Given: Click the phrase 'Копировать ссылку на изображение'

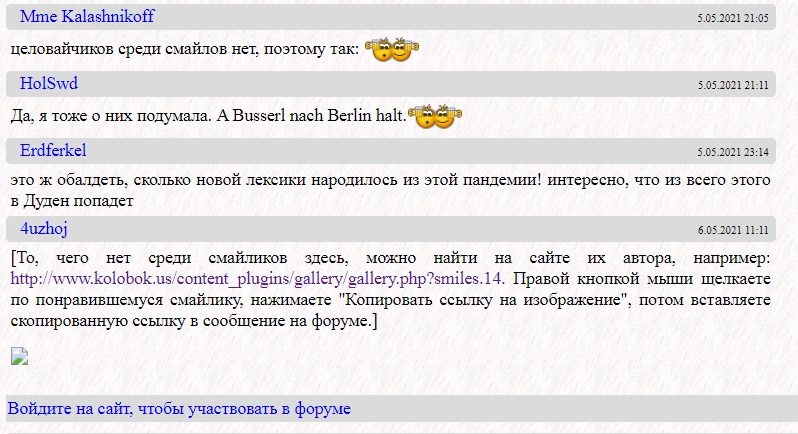Looking at the screenshot, I should [x=482, y=300].
